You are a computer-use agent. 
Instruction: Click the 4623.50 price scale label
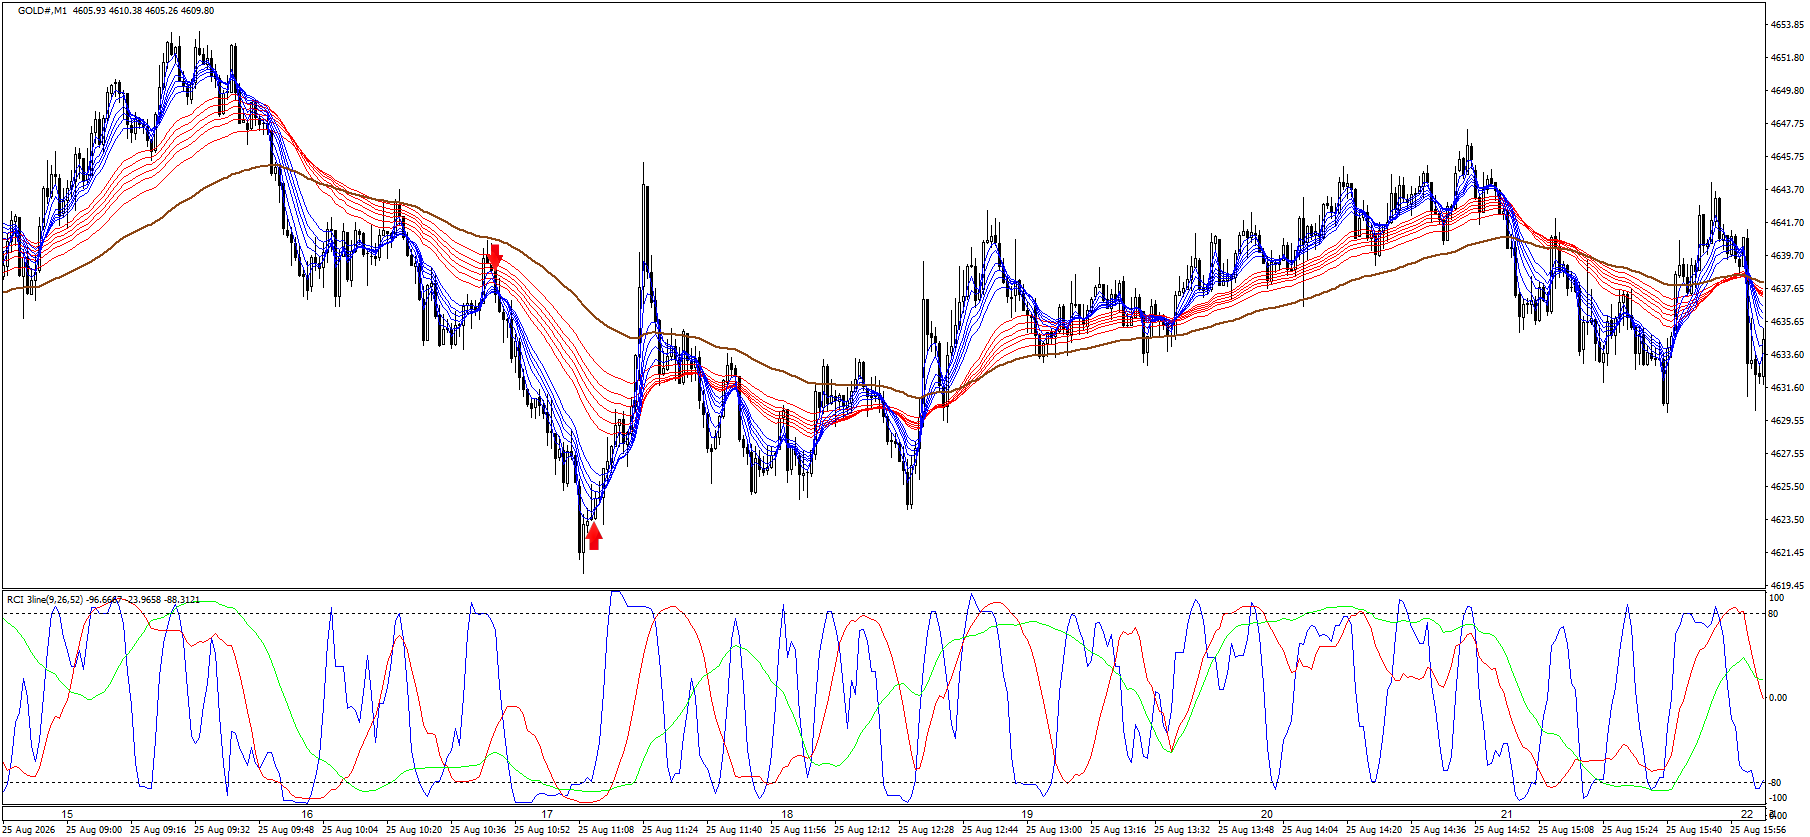1787,520
